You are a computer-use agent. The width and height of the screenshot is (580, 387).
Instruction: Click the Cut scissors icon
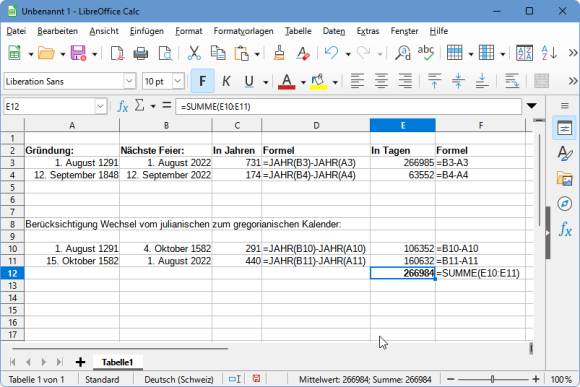[x=194, y=53]
